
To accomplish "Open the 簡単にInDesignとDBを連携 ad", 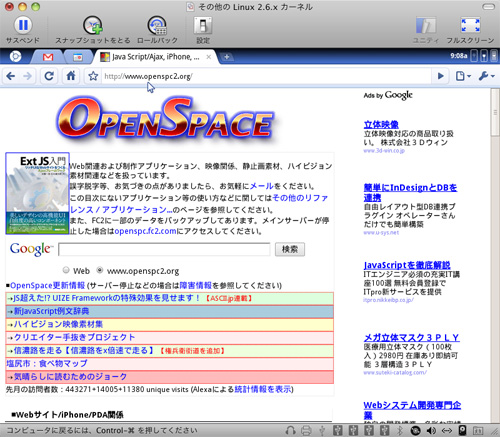I will pyautogui.click(x=410, y=192).
